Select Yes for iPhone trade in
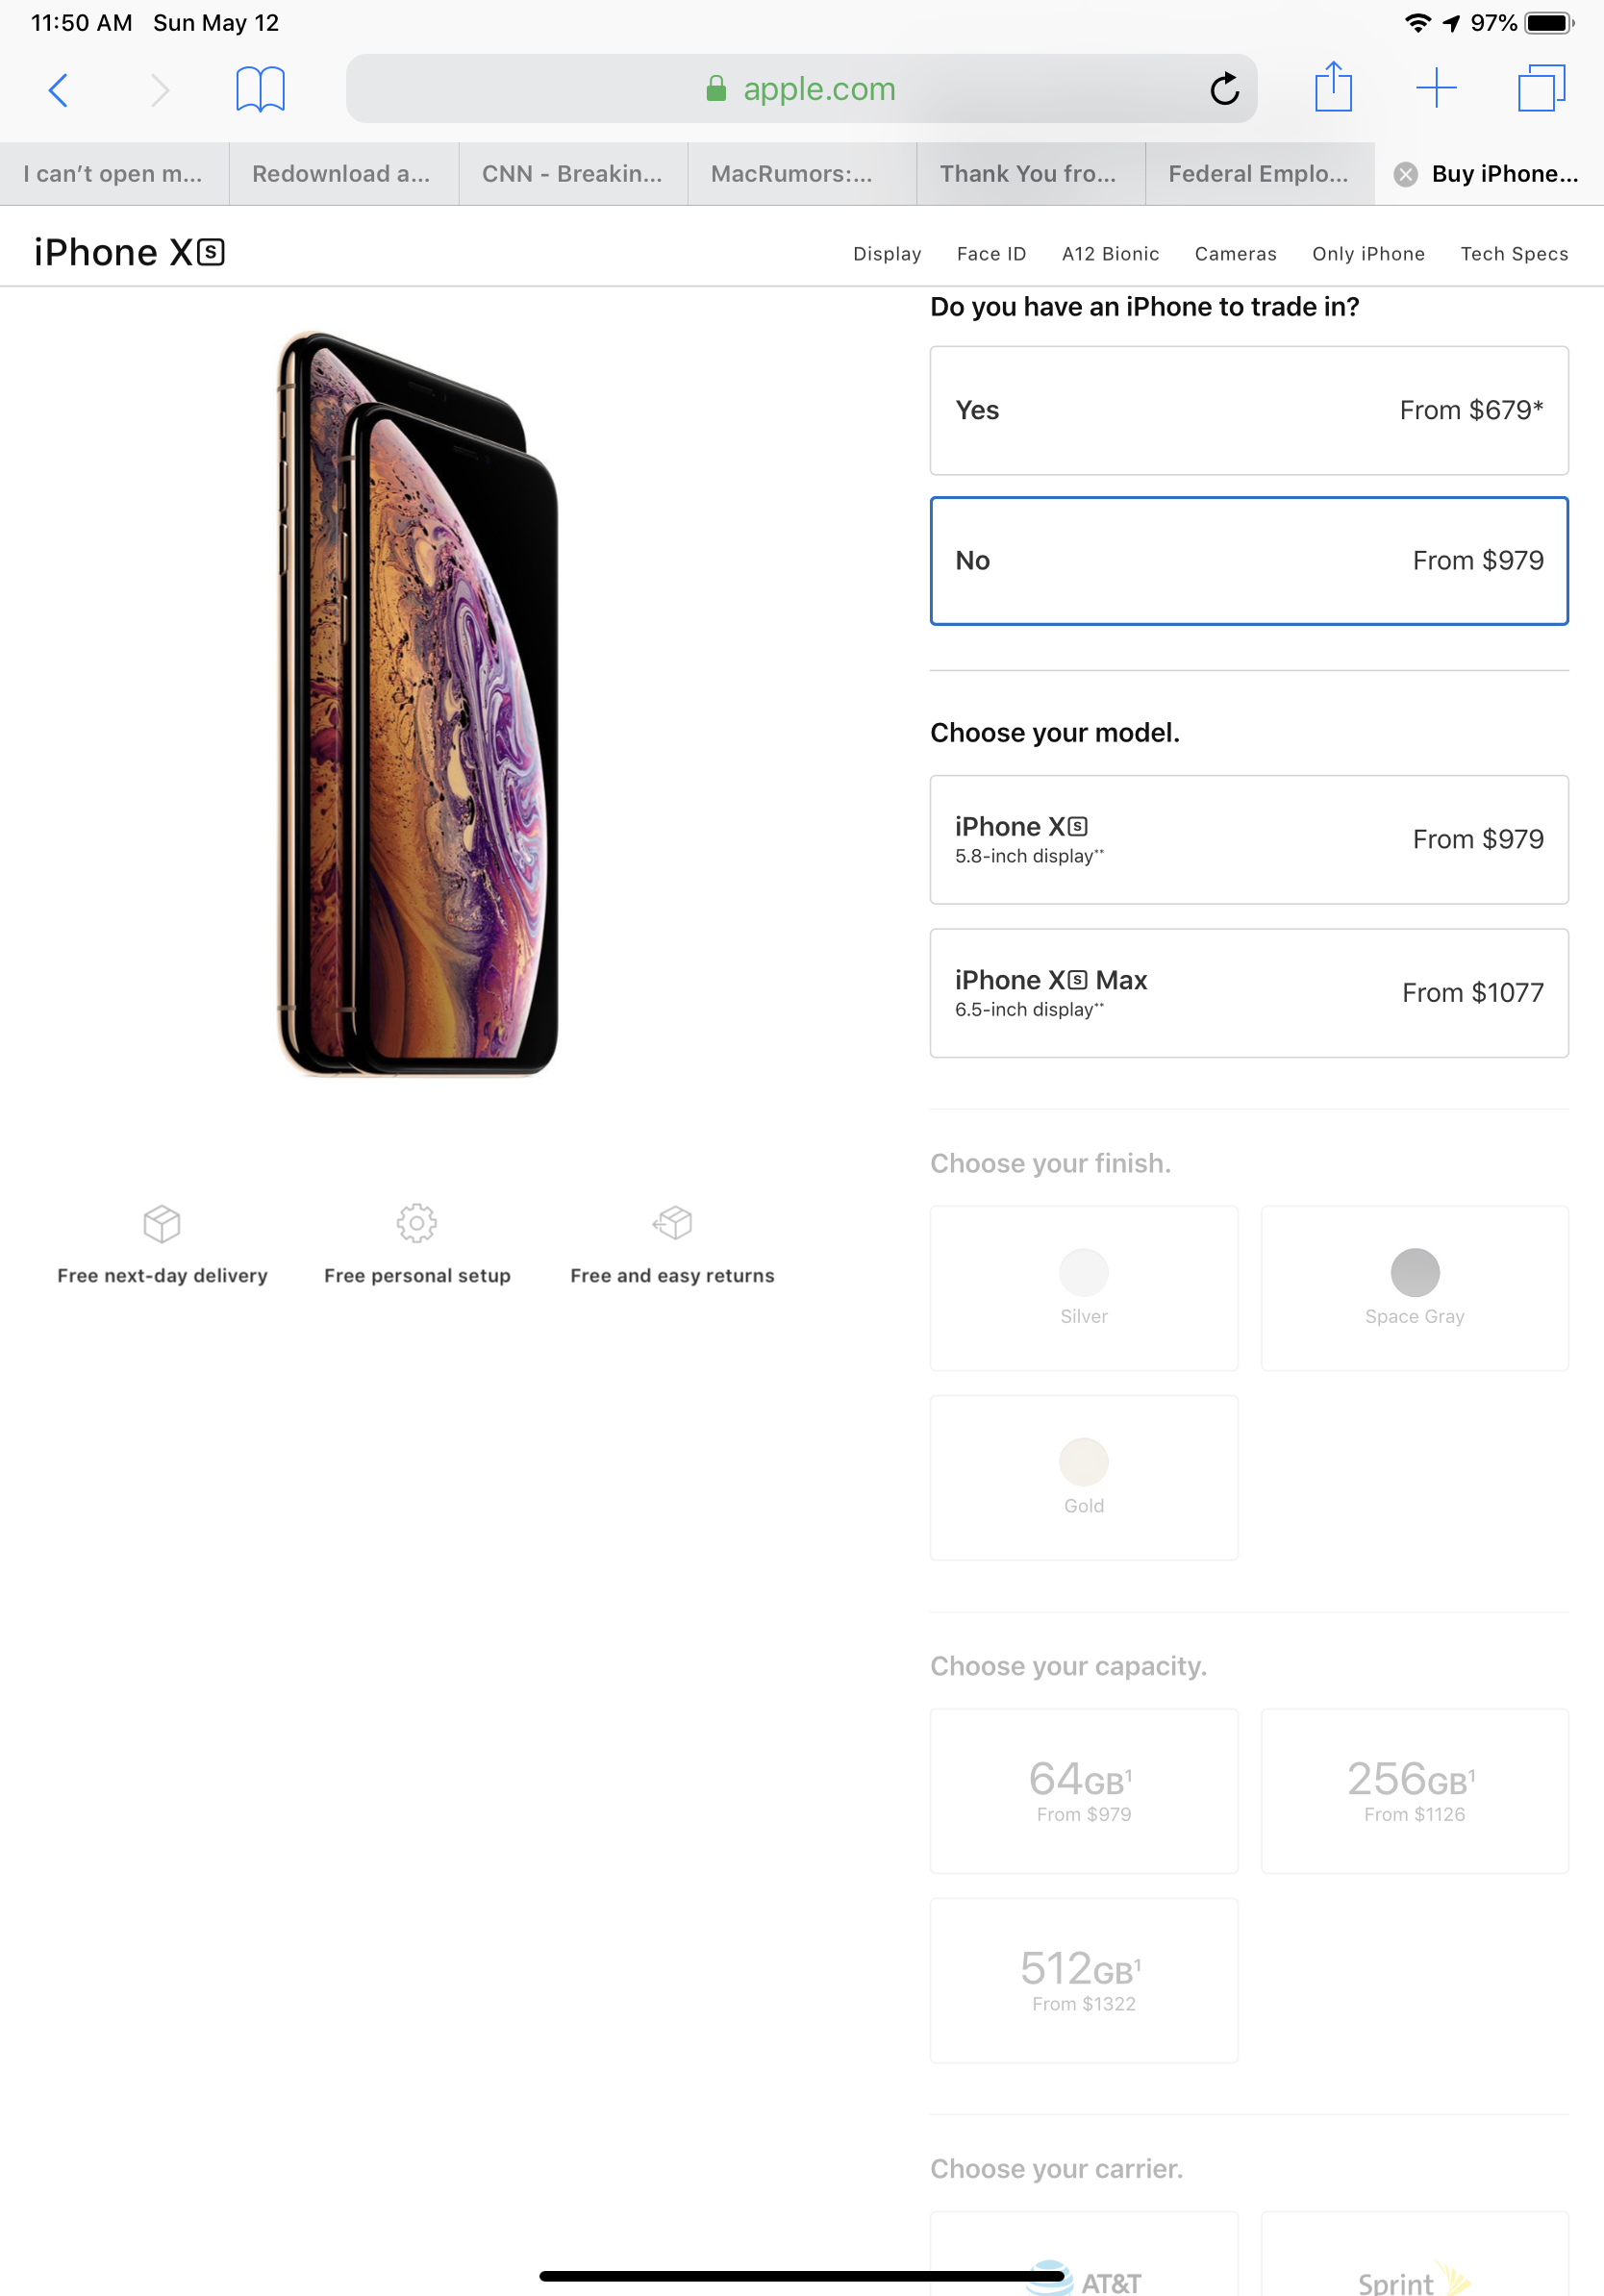The height and width of the screenshot is (2296, 1604). tap(1249, 410)
